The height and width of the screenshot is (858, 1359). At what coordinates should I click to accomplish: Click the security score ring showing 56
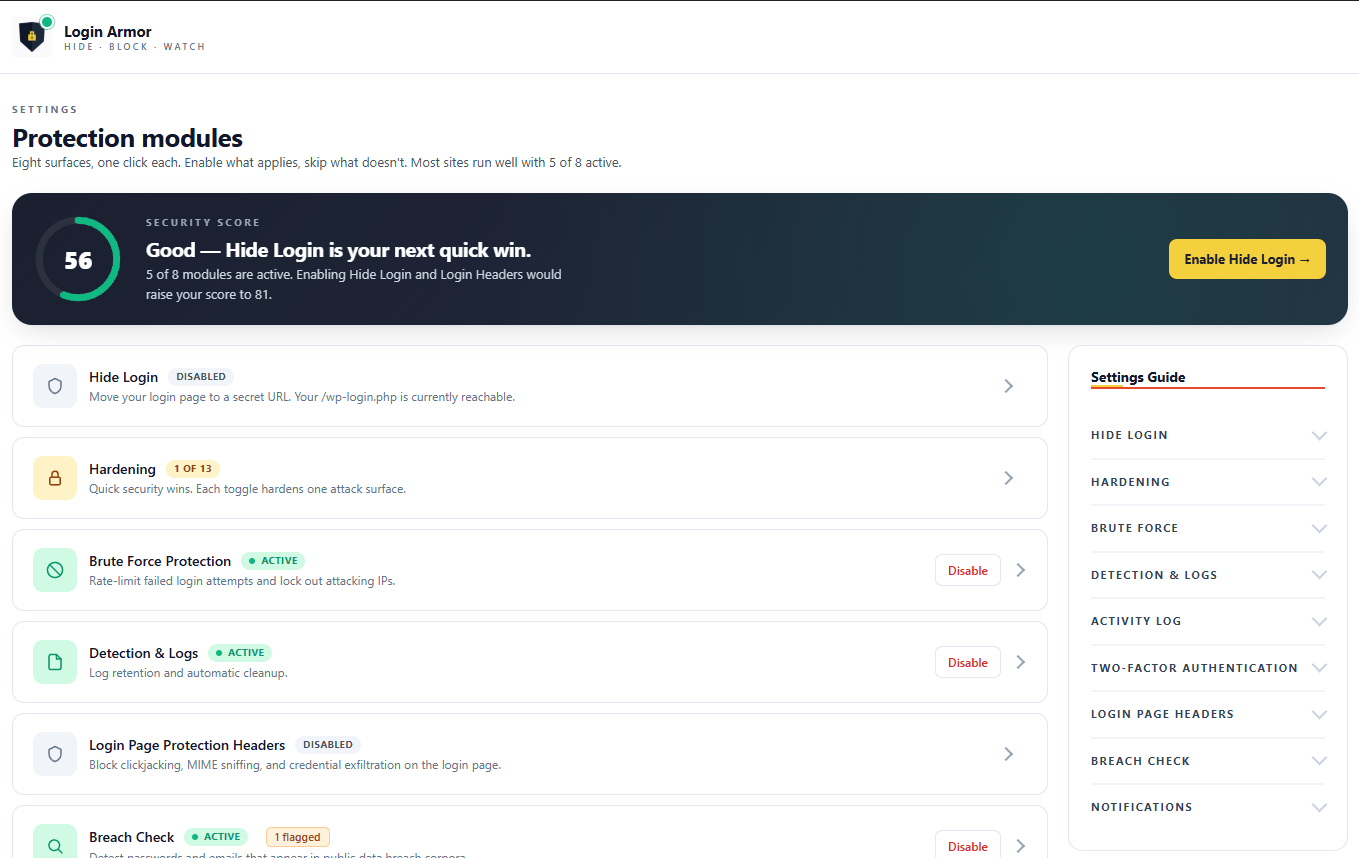coord(78,258)
